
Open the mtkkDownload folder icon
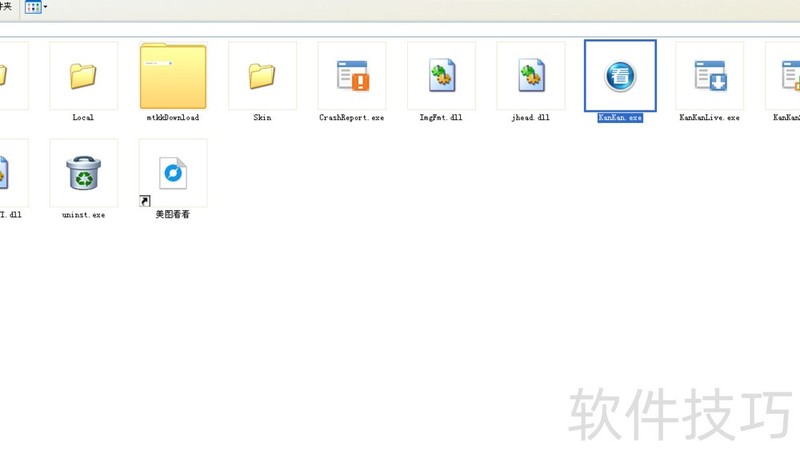(x=173, y=76)
